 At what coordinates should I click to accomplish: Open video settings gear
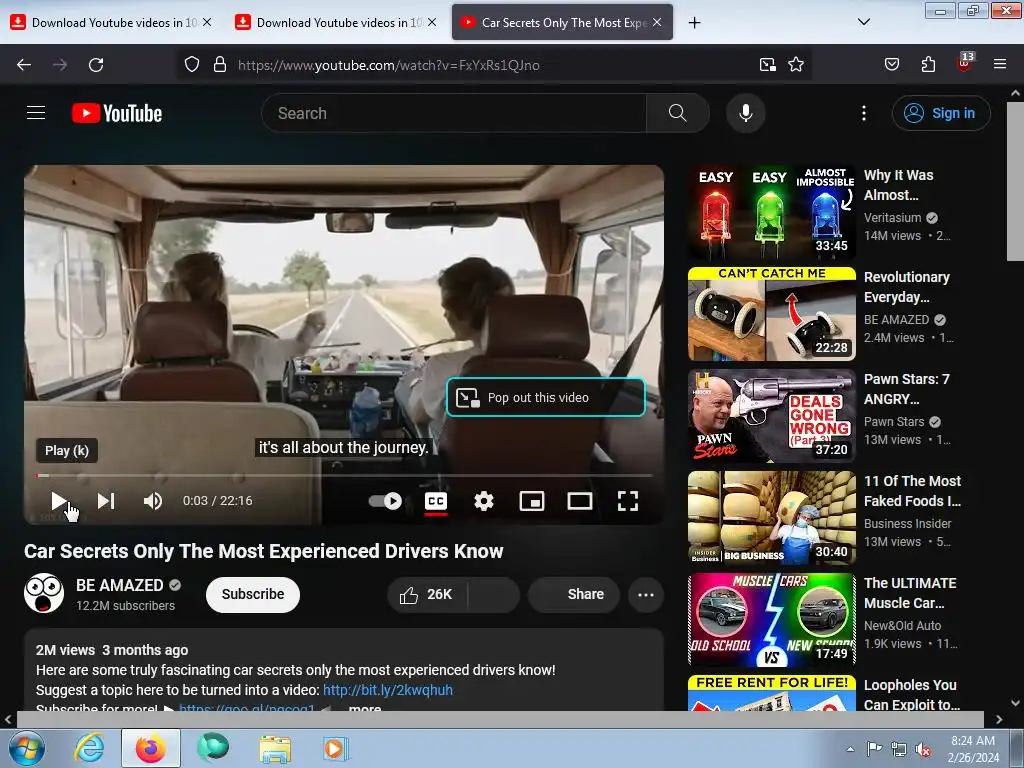484,501
